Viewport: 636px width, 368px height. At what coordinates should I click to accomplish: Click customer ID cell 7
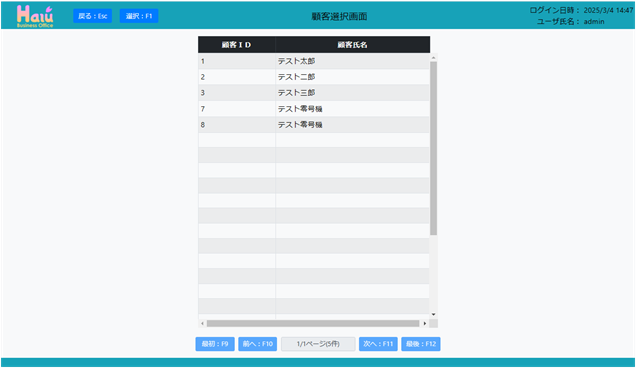point(237,109)
